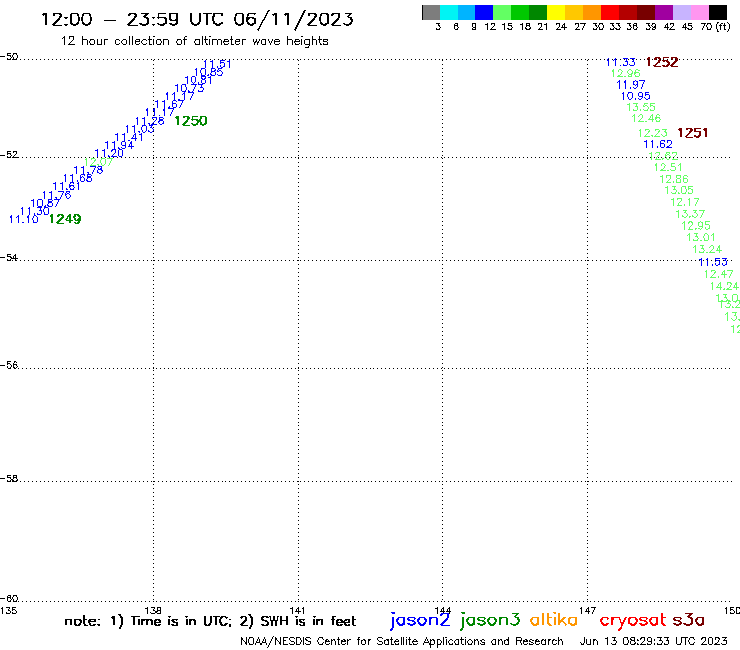Click the wave height value 11.33
Image resolution: width=740 pixels, height=650 pixels.
coord(621,62)
